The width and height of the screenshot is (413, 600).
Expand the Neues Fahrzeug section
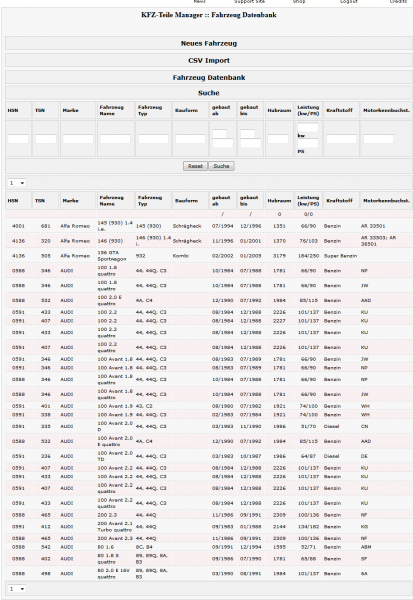coord(209,44)
